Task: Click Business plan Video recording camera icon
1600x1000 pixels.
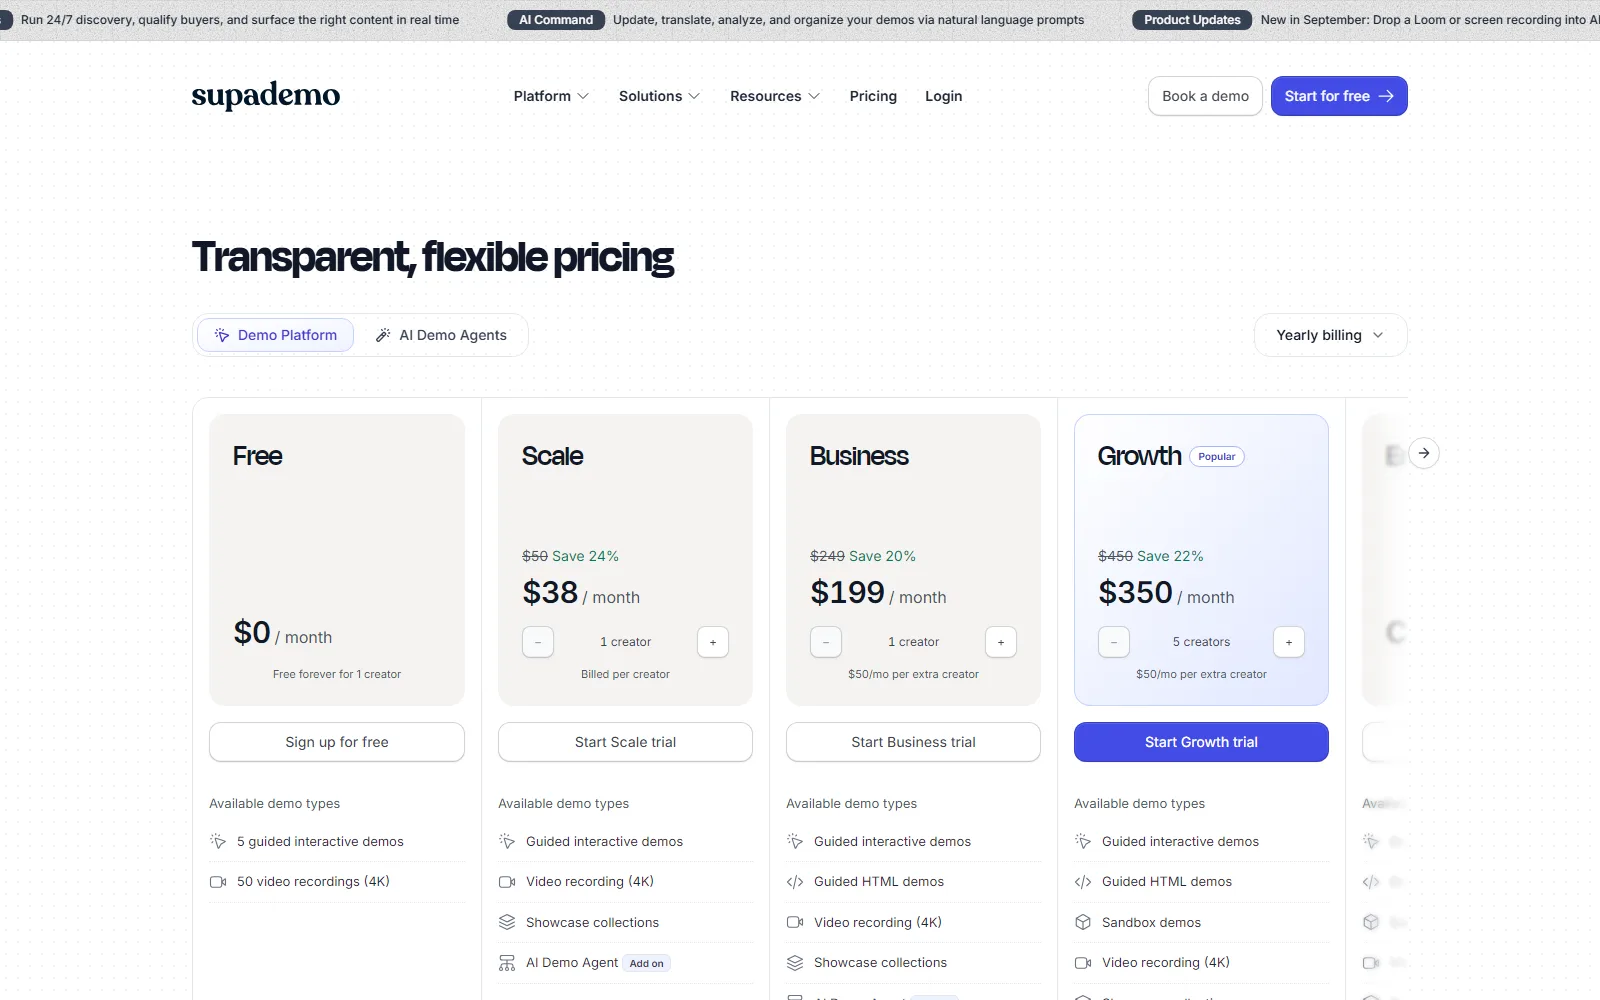Action: tap(795, 922)
